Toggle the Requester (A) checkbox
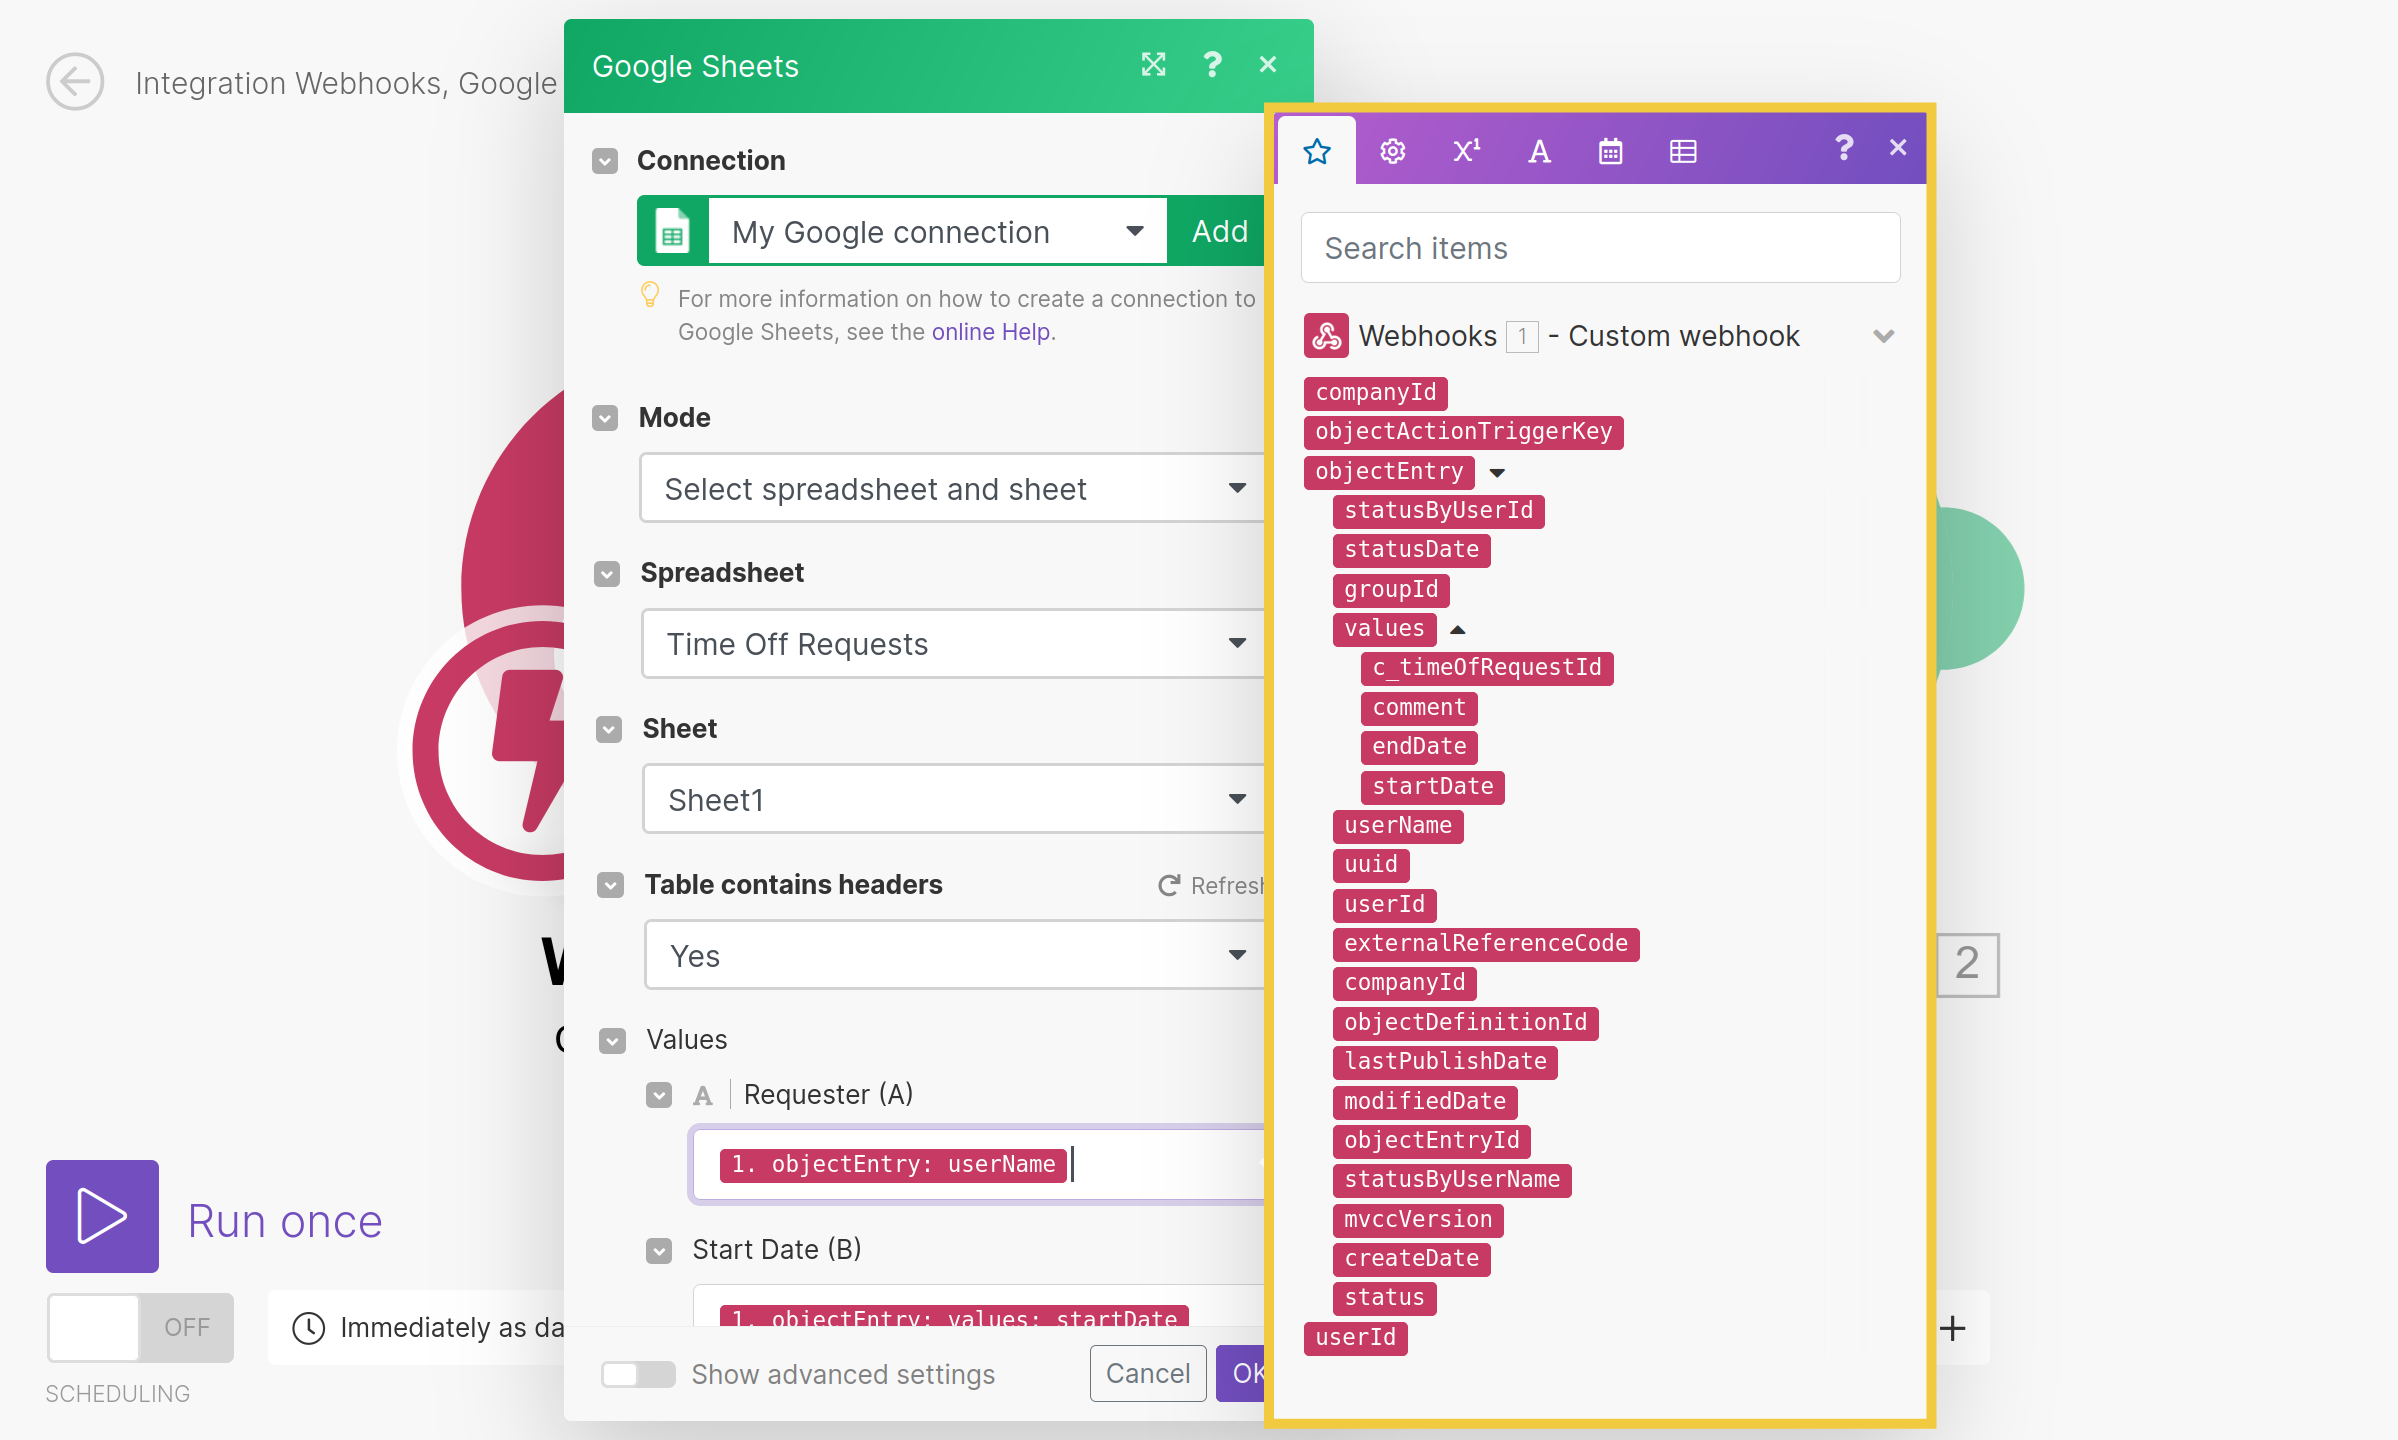The height and width of the screenshot is (1440, 2398). pos(659,1096)
